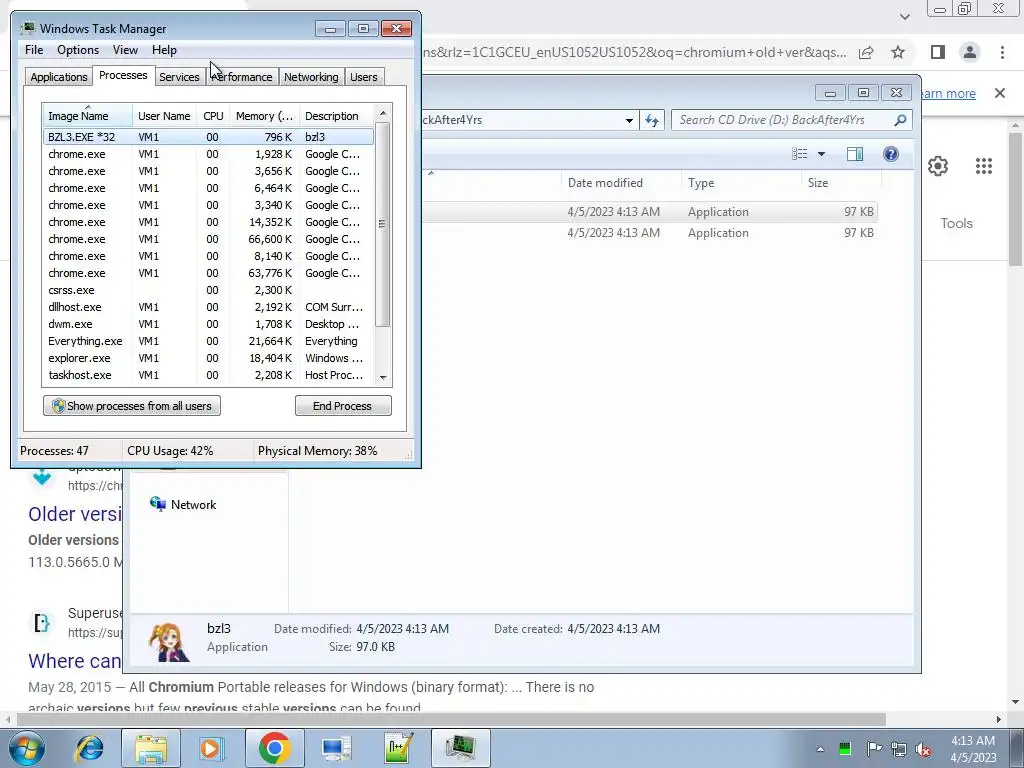Image resolution: width=1024 pixels, height=768 pixels.
Task: Open Chrome profile avatar icon
Action: [970, 52]
